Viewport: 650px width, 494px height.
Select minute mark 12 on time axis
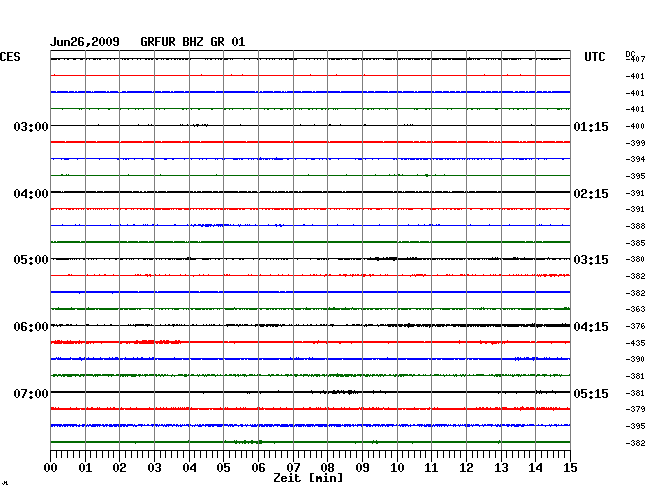pyautogui.click(x=466, y=468)
